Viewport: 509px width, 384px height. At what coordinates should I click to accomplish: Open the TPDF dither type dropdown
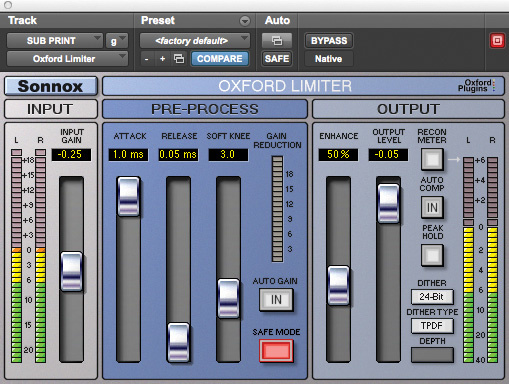click(x=432, y=326)
